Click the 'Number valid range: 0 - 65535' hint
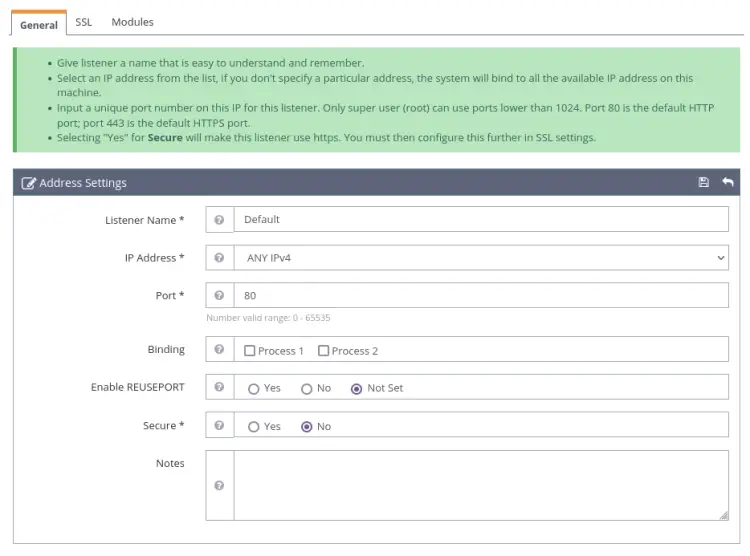 (x=268, y=318)
